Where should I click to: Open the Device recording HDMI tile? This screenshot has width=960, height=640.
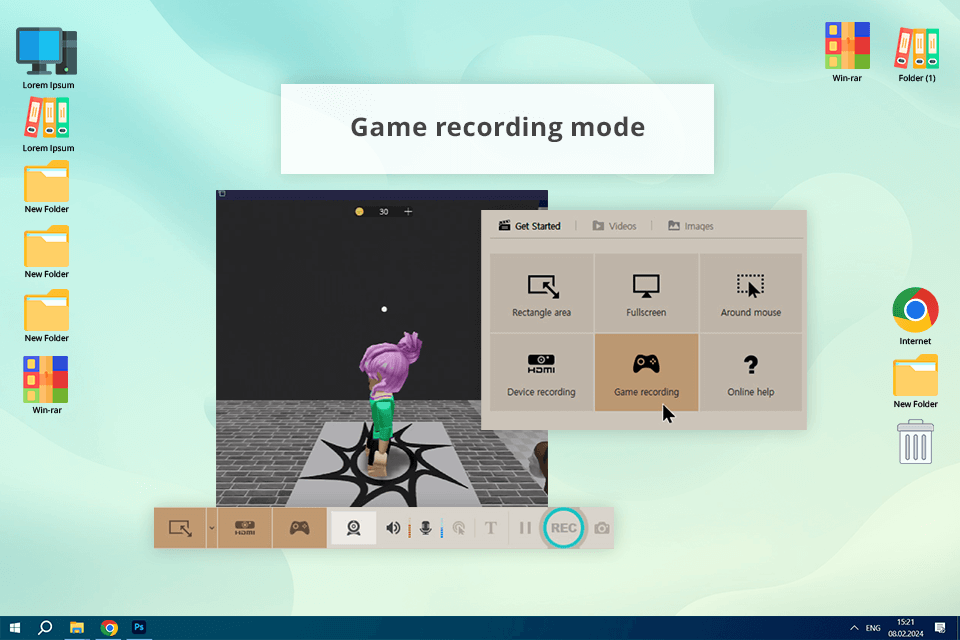[541, 372]
